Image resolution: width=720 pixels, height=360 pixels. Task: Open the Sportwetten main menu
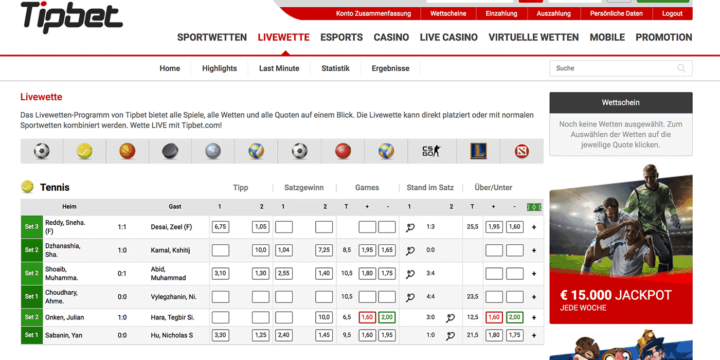coord(212,38)
